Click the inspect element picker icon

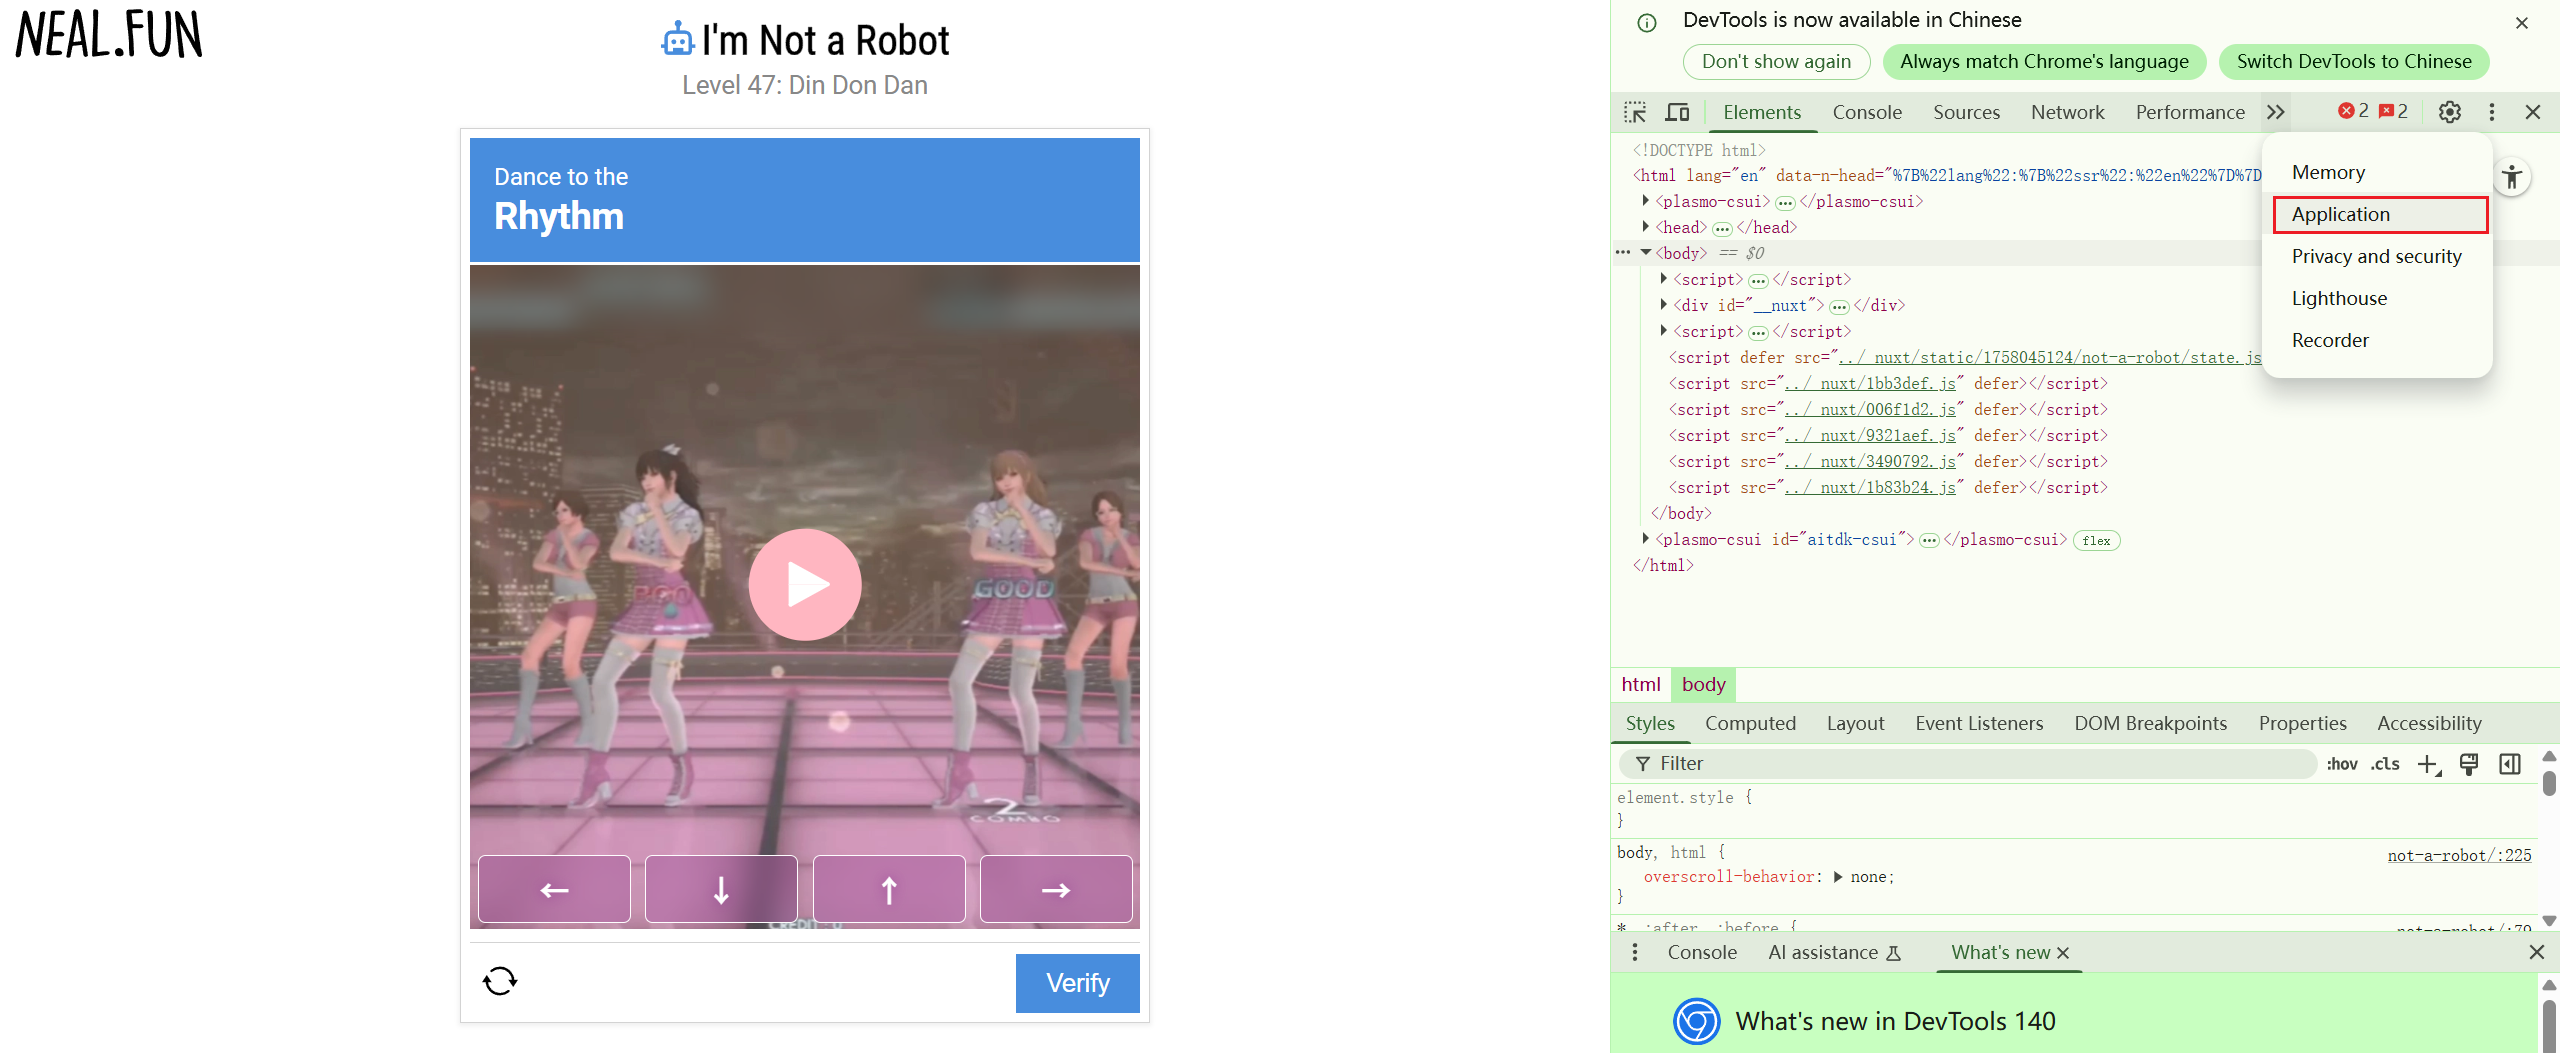pos(1635,112)
